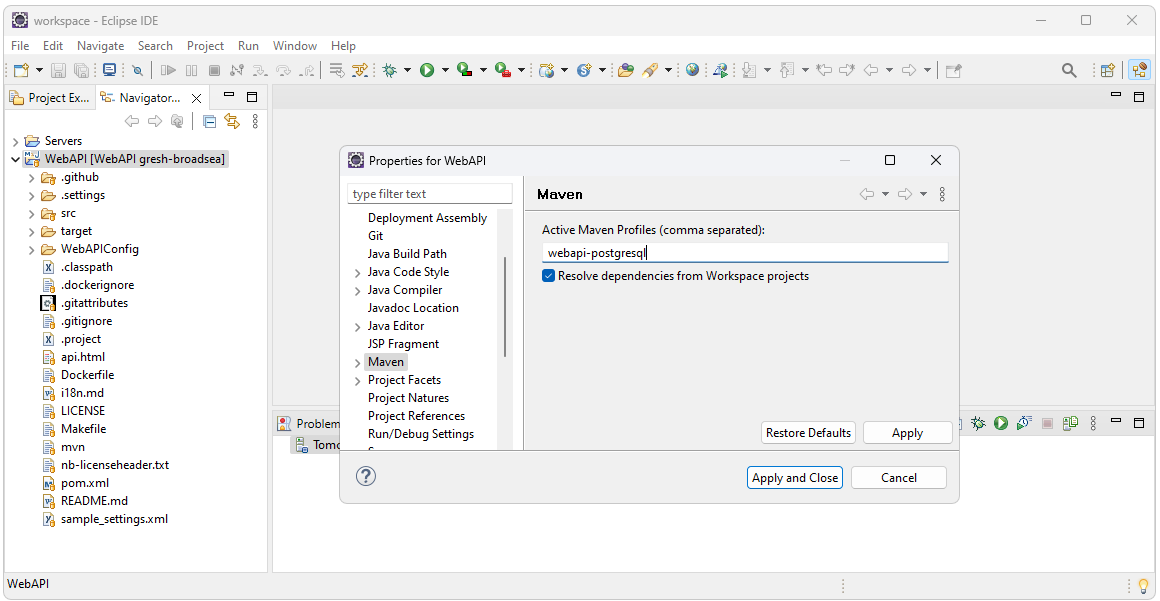Select Run/Debug Settings in properties tree

tap(421, 434)
